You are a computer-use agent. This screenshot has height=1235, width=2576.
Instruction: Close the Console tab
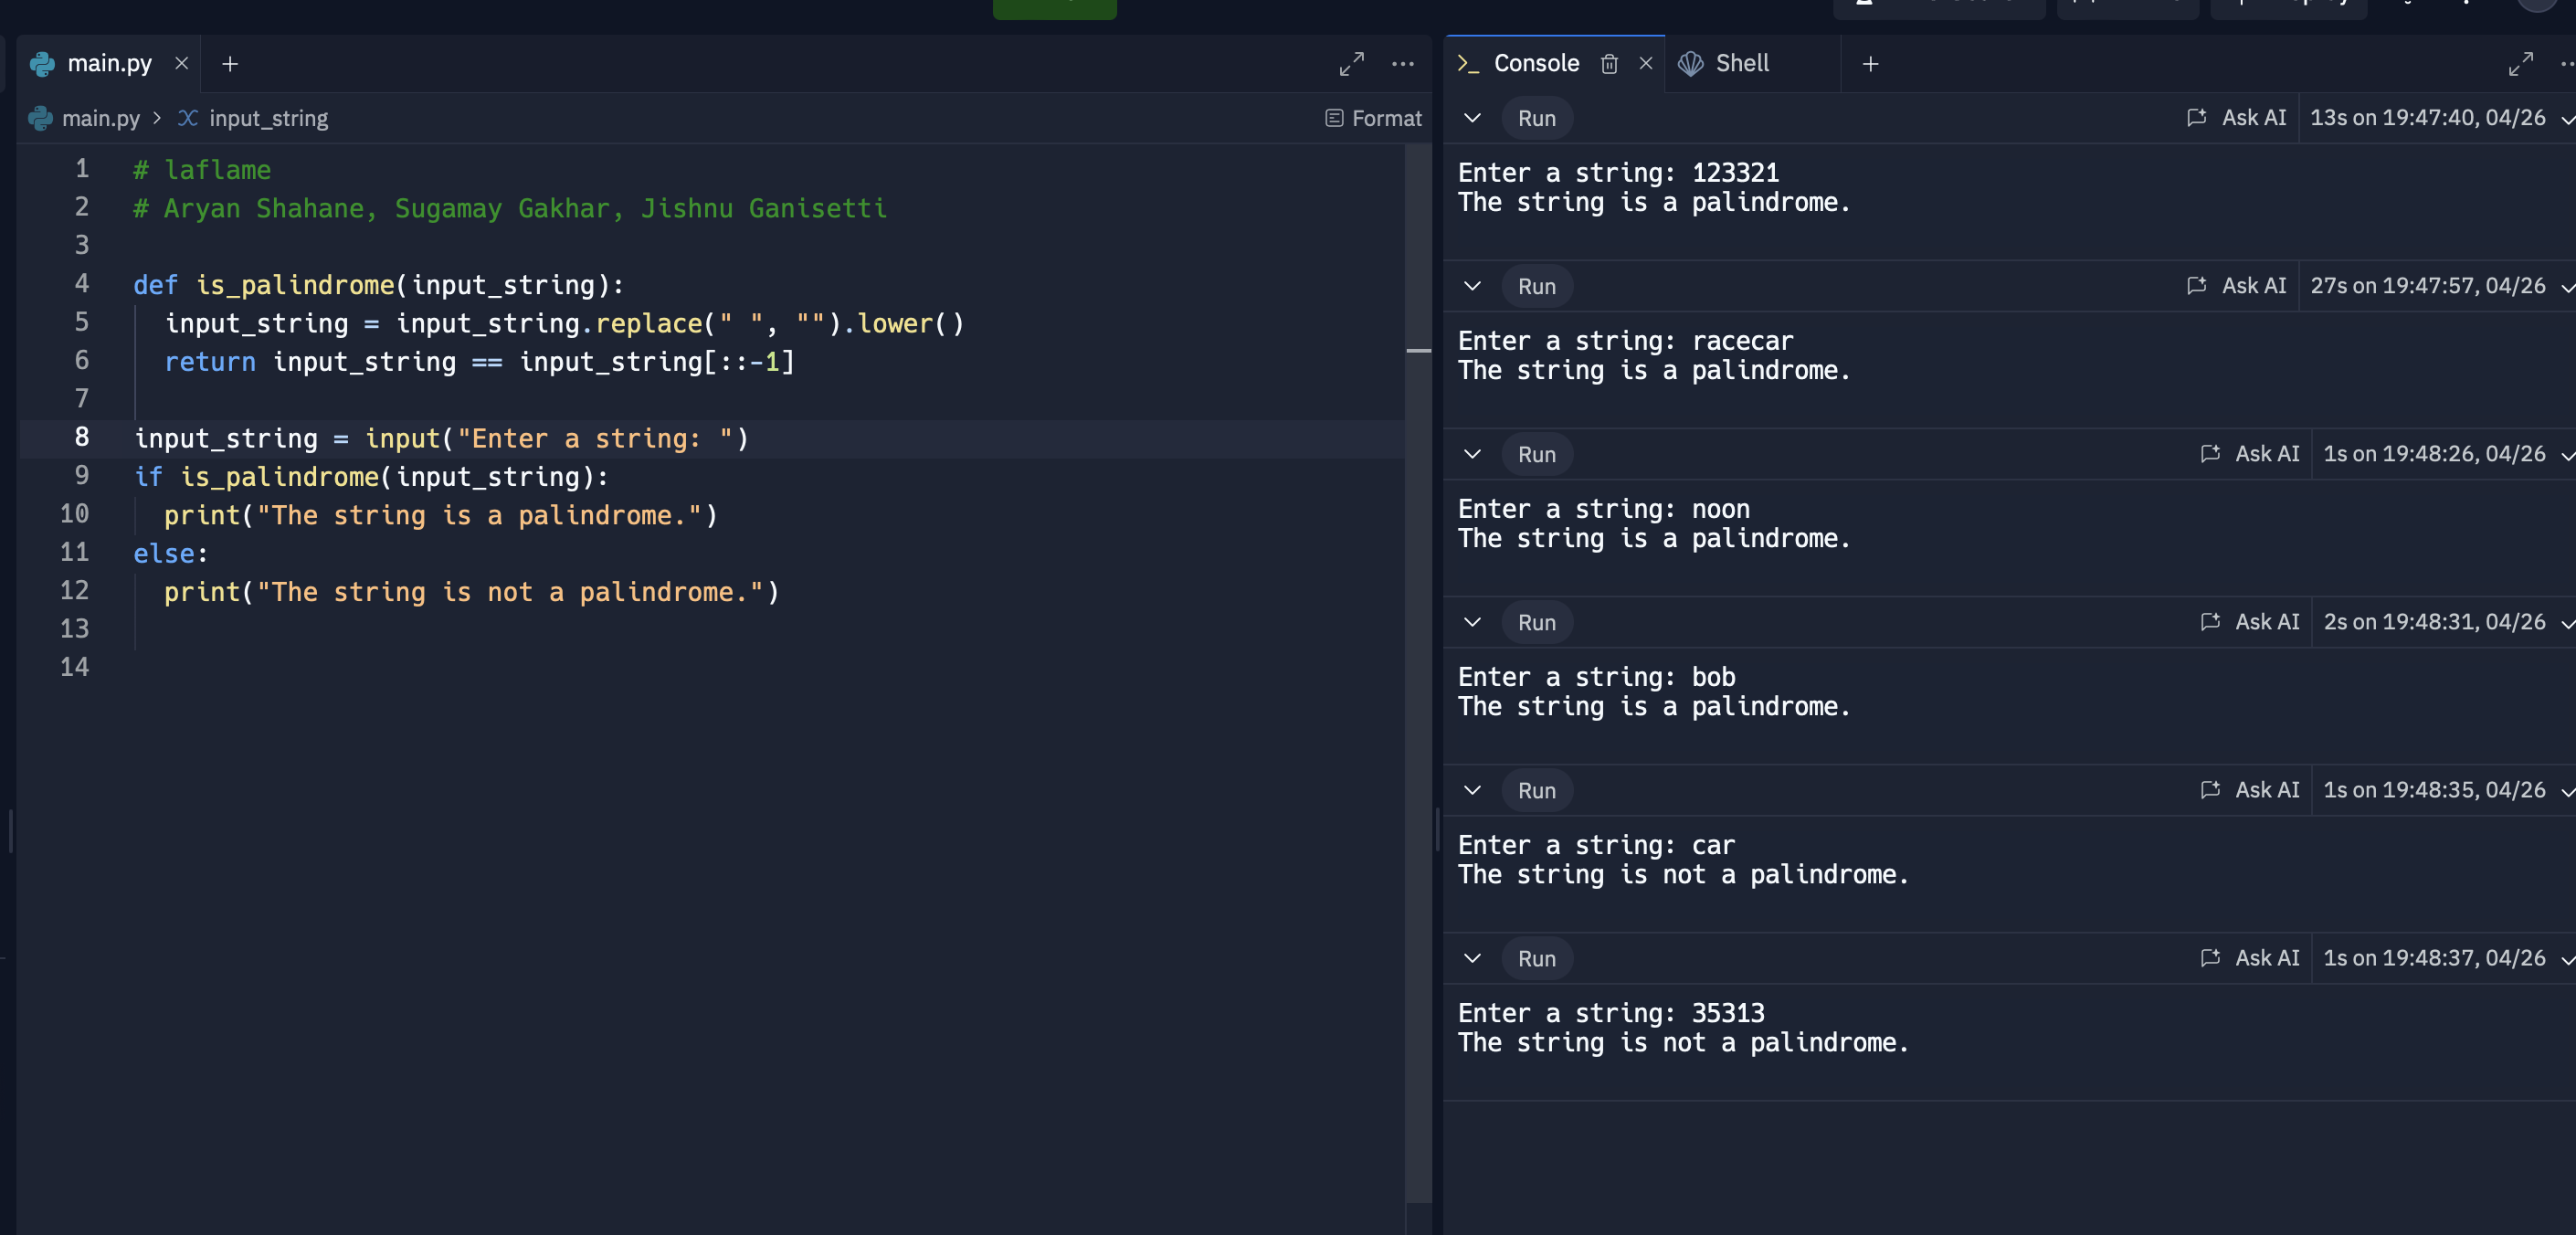click(x=1646, y=64)
